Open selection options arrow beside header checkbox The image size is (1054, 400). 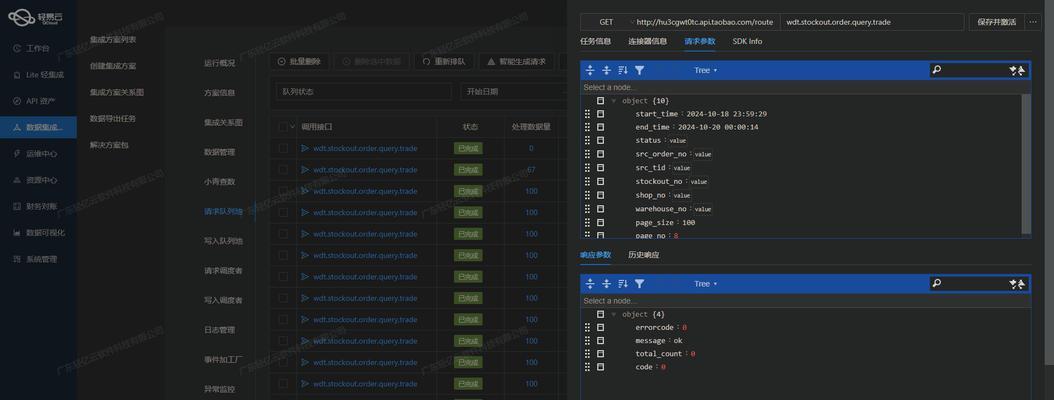tap(293, 126)
